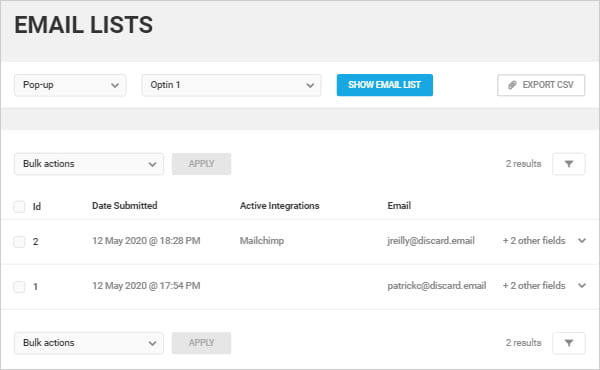Click the date 12 May 2020 @ 17:54 PM

point(146,285)
